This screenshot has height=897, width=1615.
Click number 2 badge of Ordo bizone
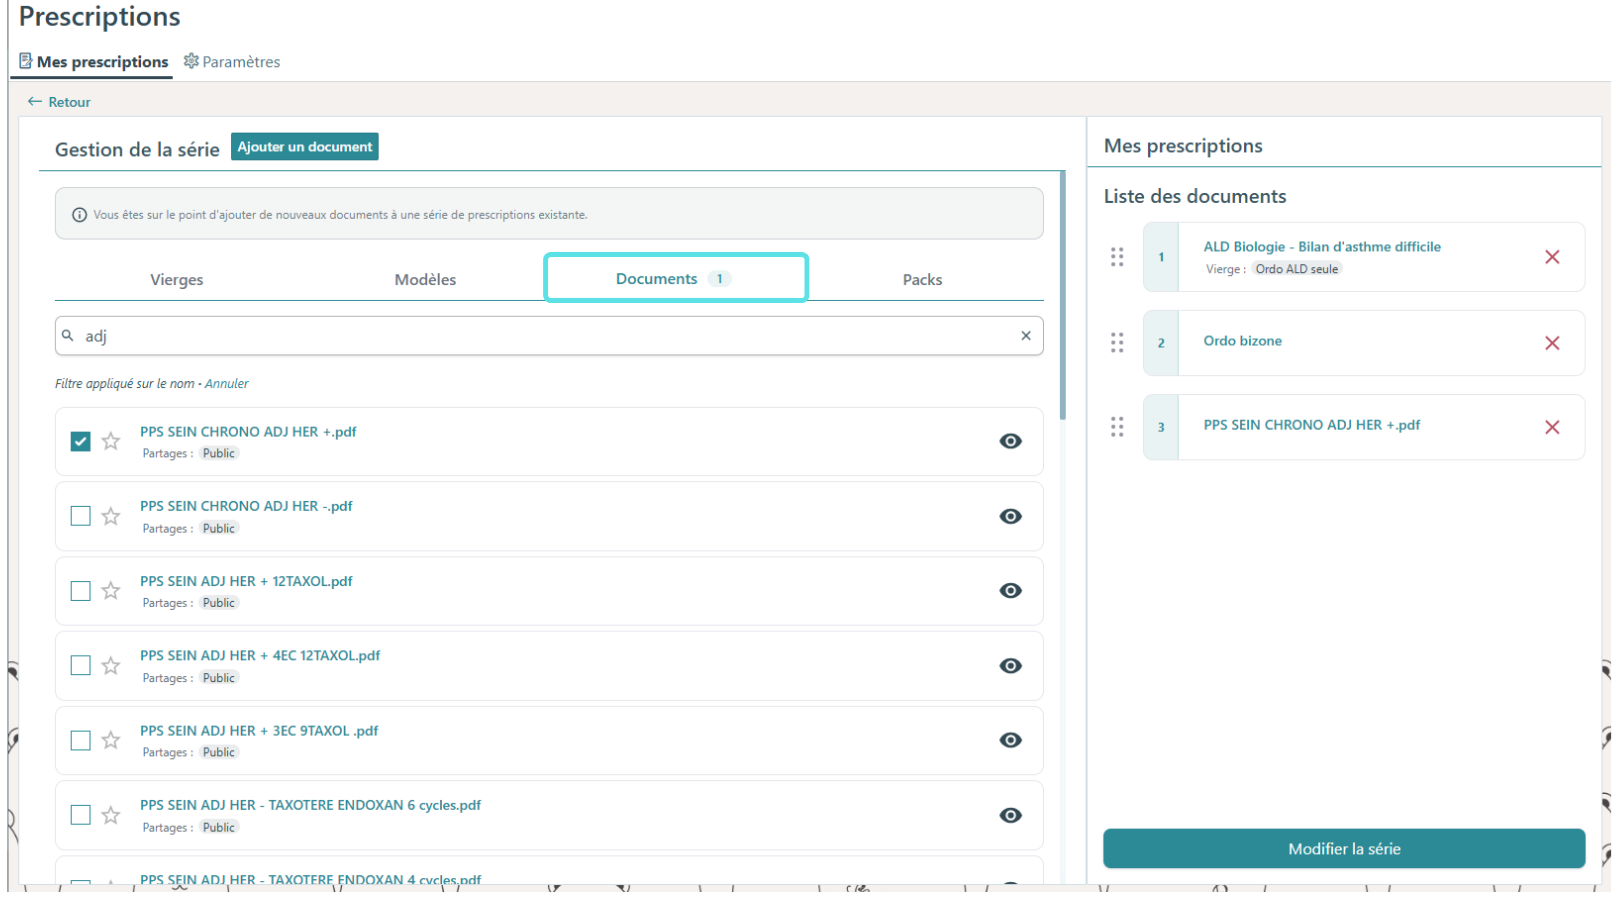pos(1161,343)
